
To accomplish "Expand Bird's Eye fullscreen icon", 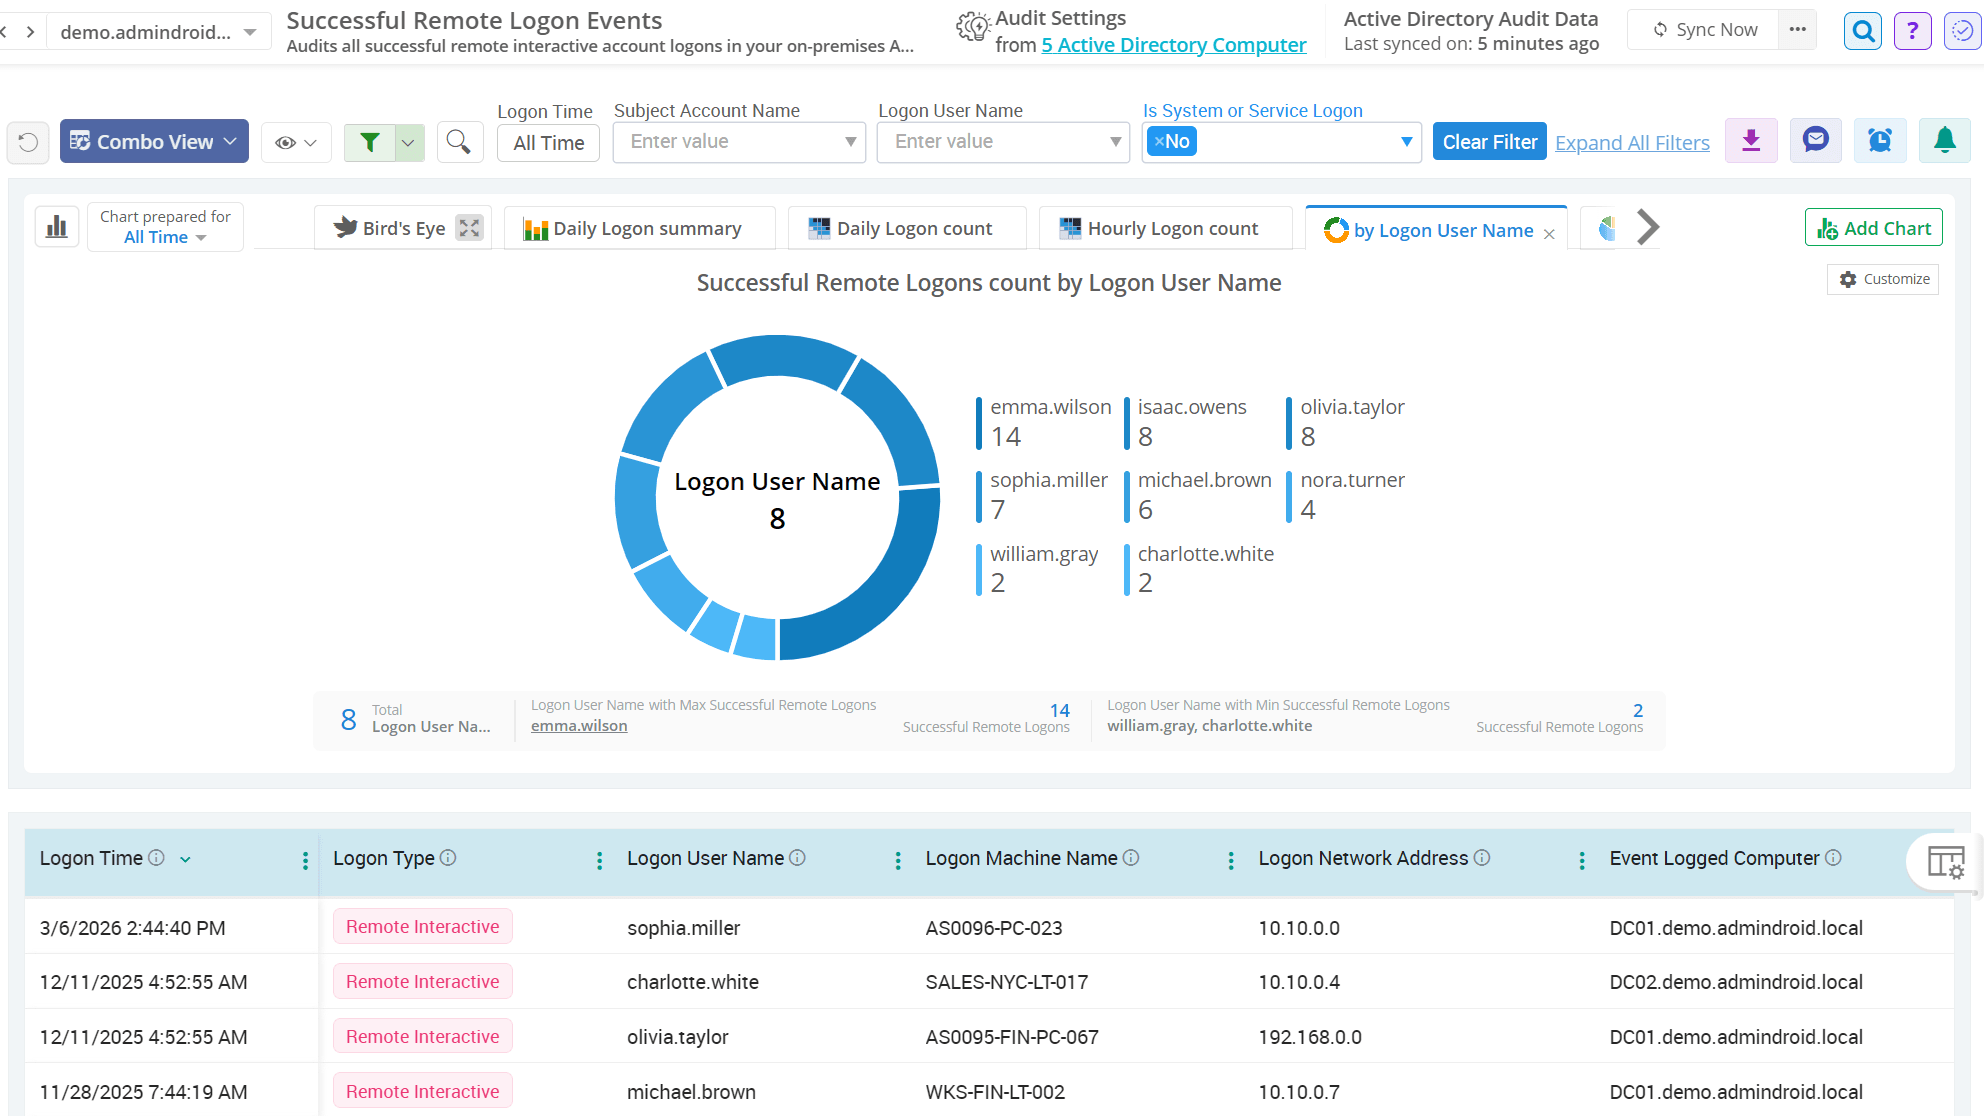I will tap(469, 228).
